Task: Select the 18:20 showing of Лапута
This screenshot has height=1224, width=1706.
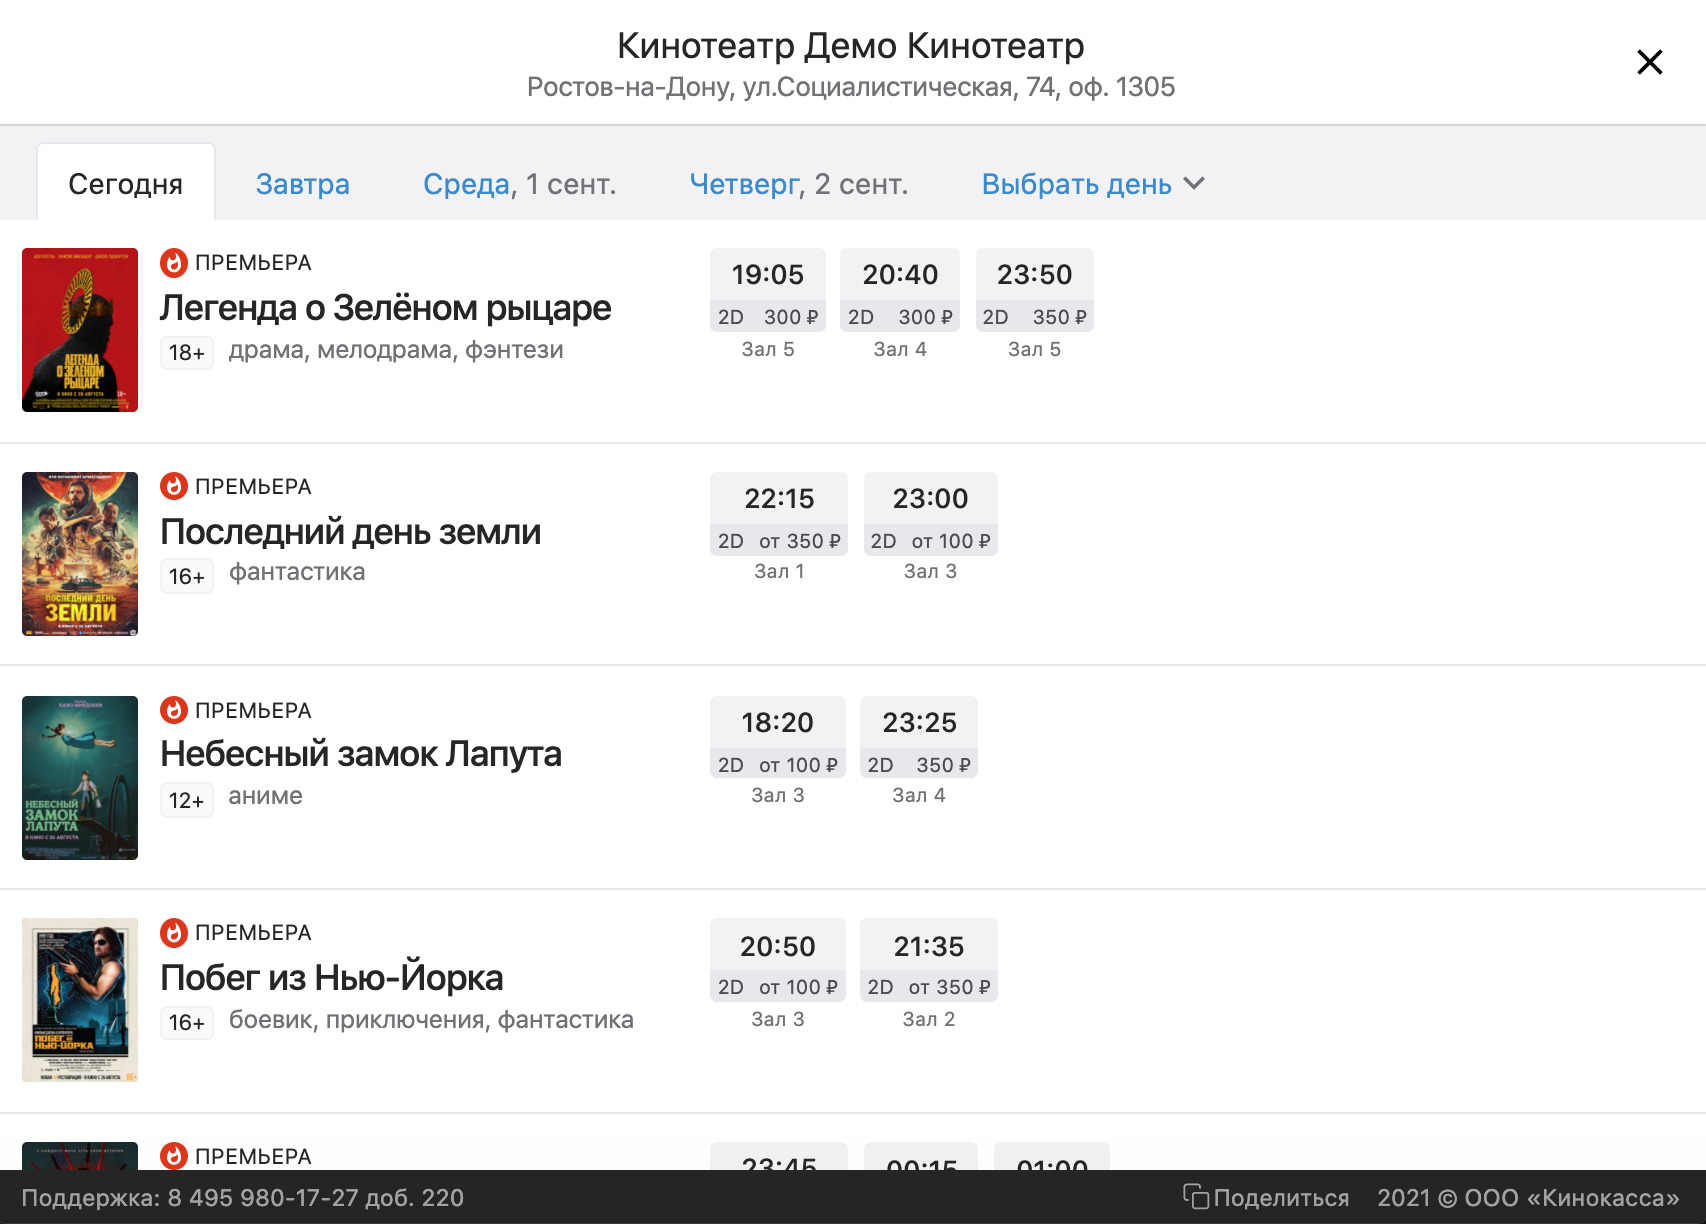Action: (x=778, y=738)
